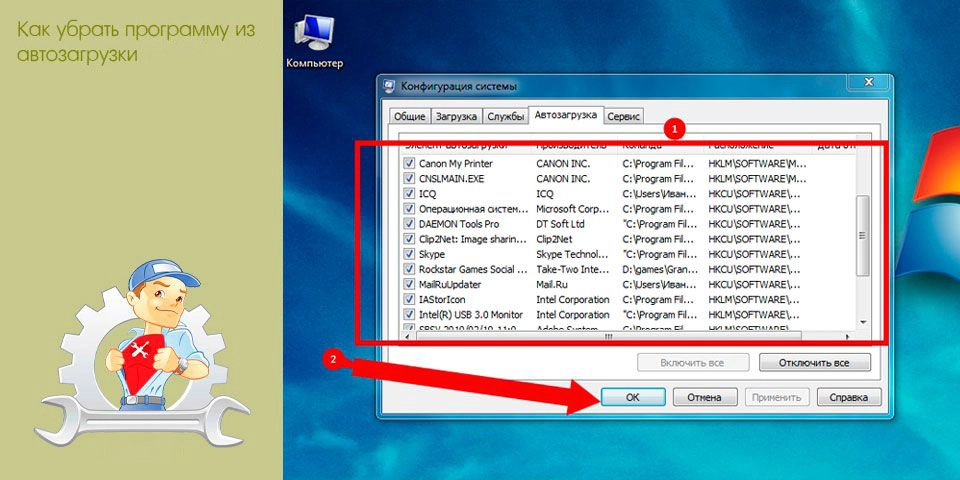Click the horizontal scrollbar under the startup list

click(608, 337)
